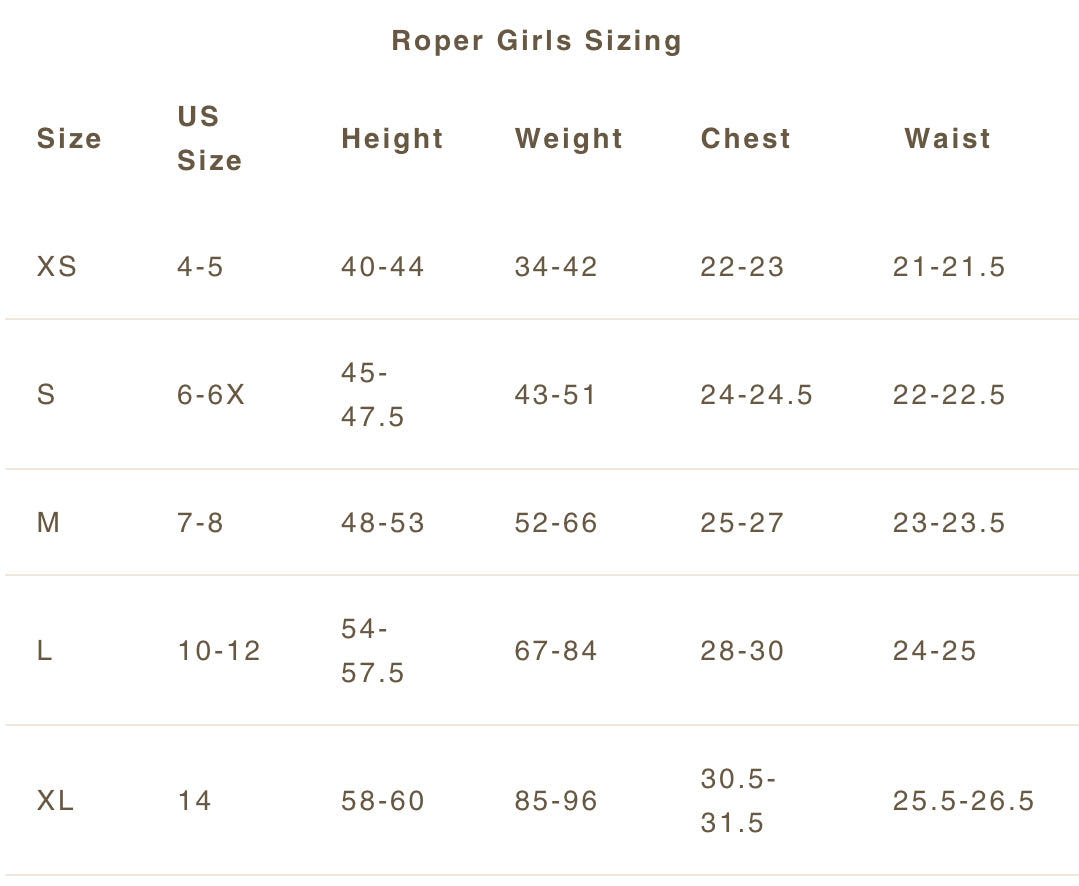Click the 23-23.5 waist value
This screenshot has height=886, width=1079.
click(949, 523)
